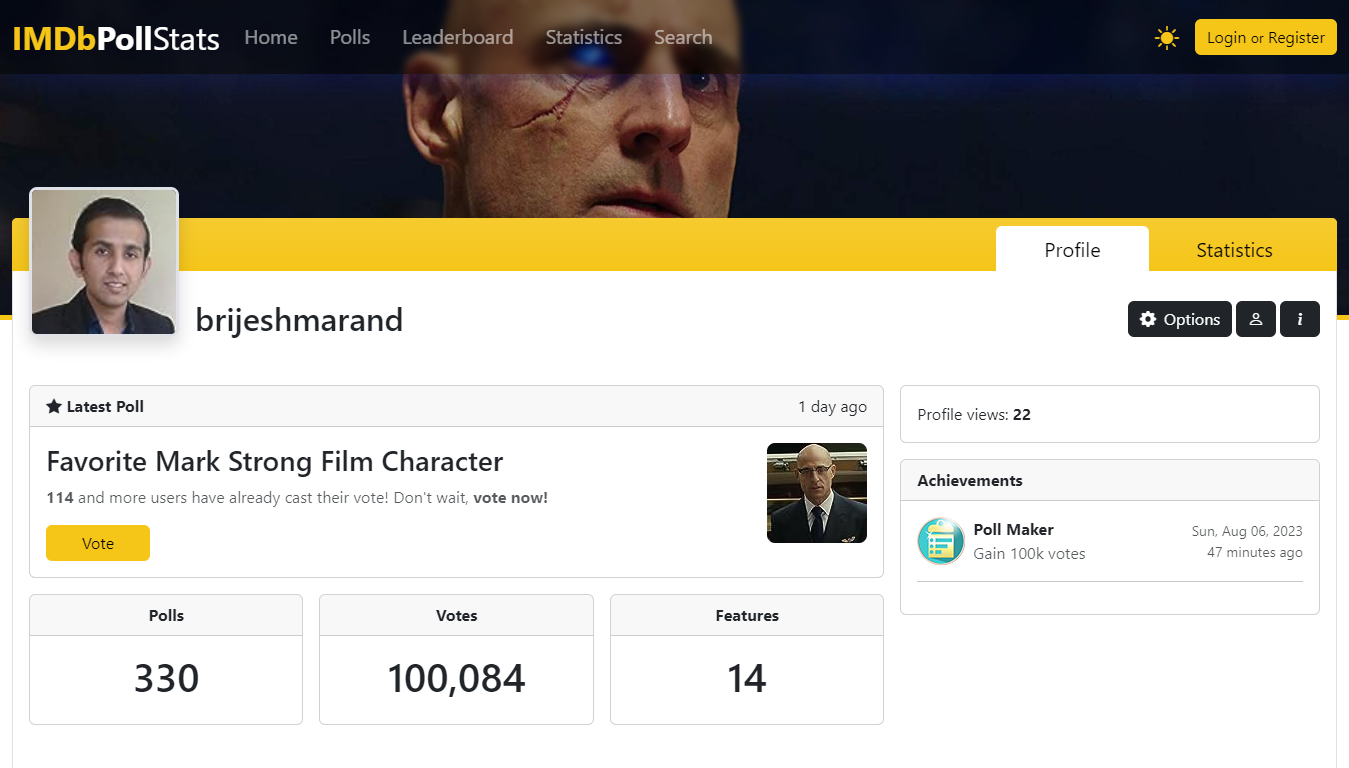The height and width of the screenshot is (768, 1349).
Task: Click the Polls count card showing 330
Action: [166, 659]
